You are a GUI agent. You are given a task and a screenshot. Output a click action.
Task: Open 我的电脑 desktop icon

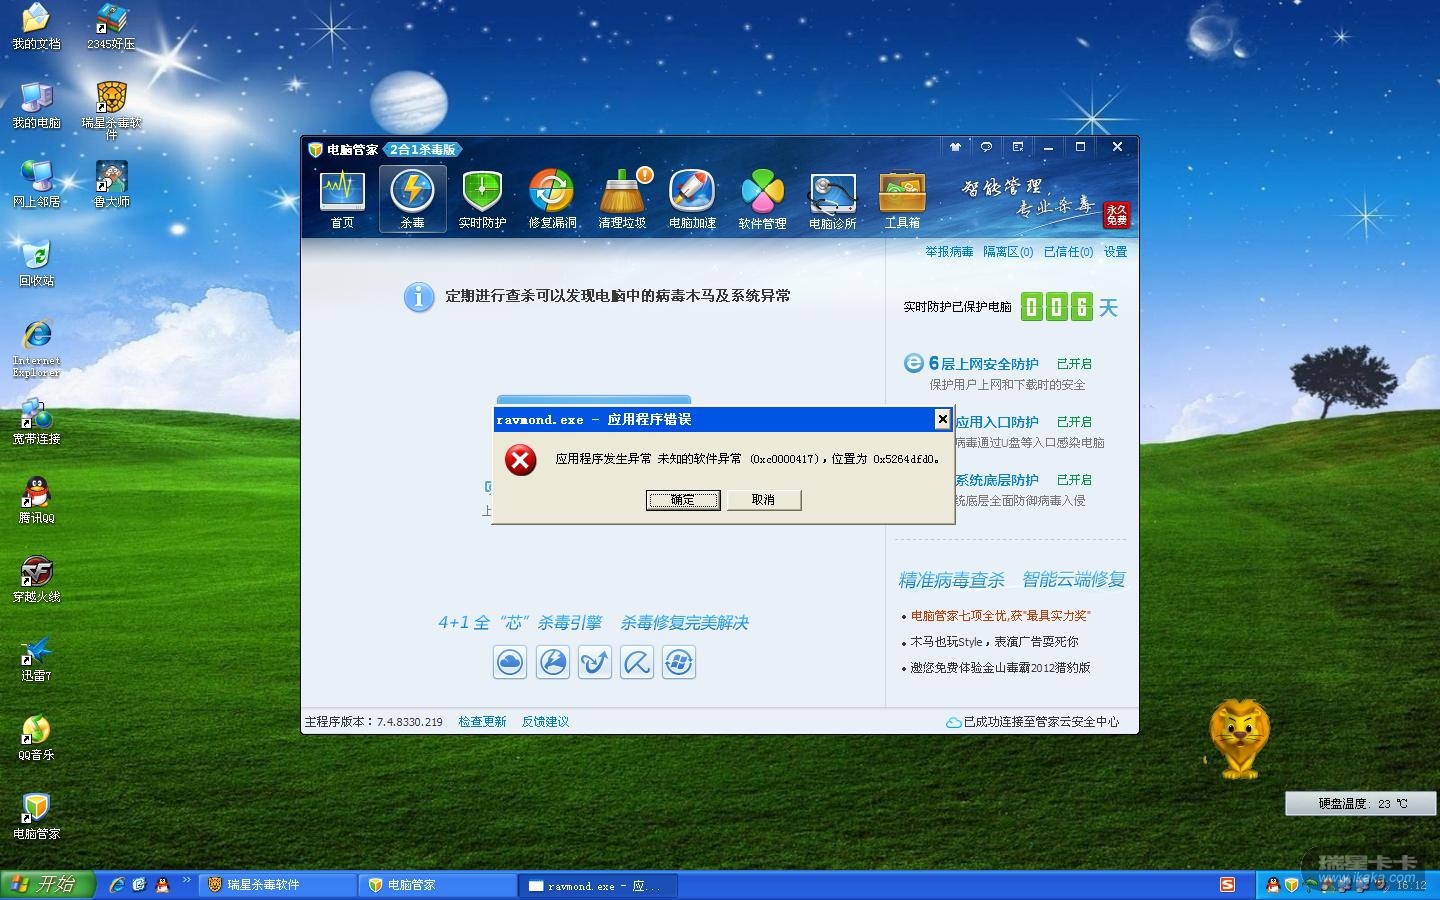click(36, 106)
